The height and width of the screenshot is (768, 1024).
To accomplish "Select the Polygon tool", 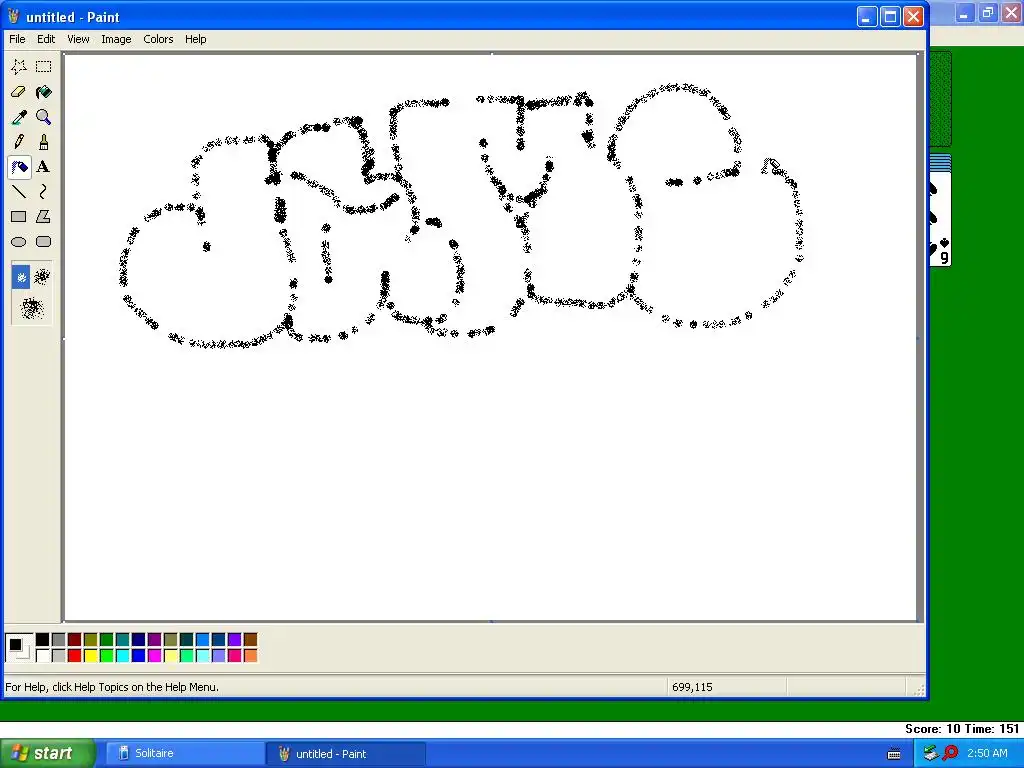I will [x=43, y=217].
